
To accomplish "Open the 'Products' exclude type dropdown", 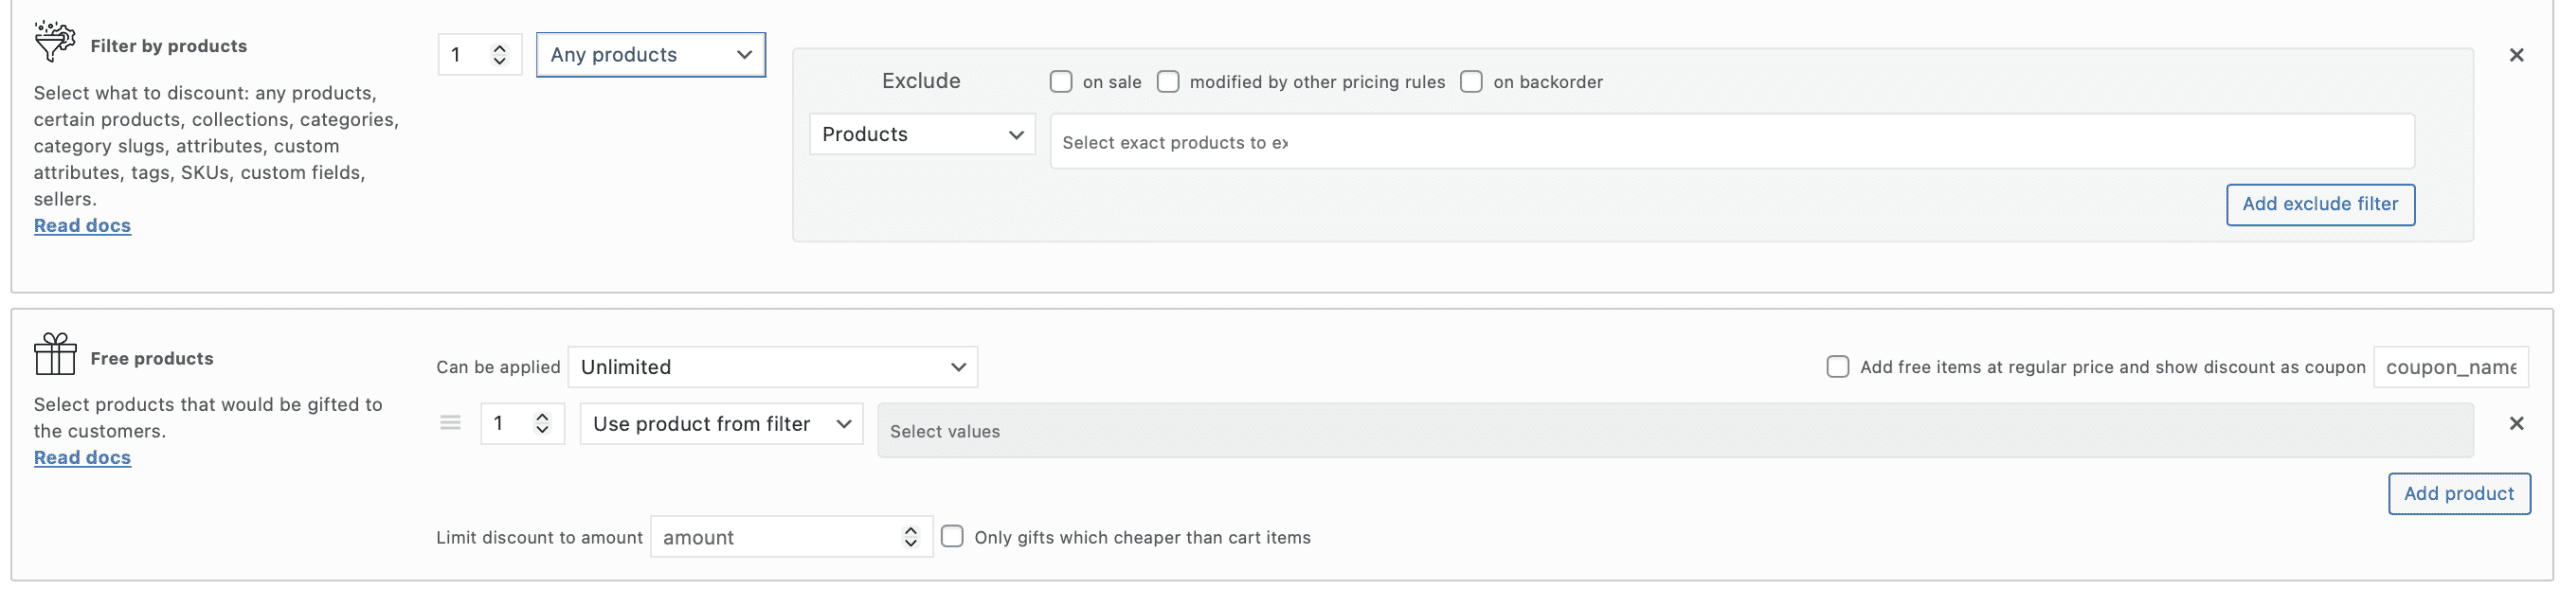I will pos(921,133).
